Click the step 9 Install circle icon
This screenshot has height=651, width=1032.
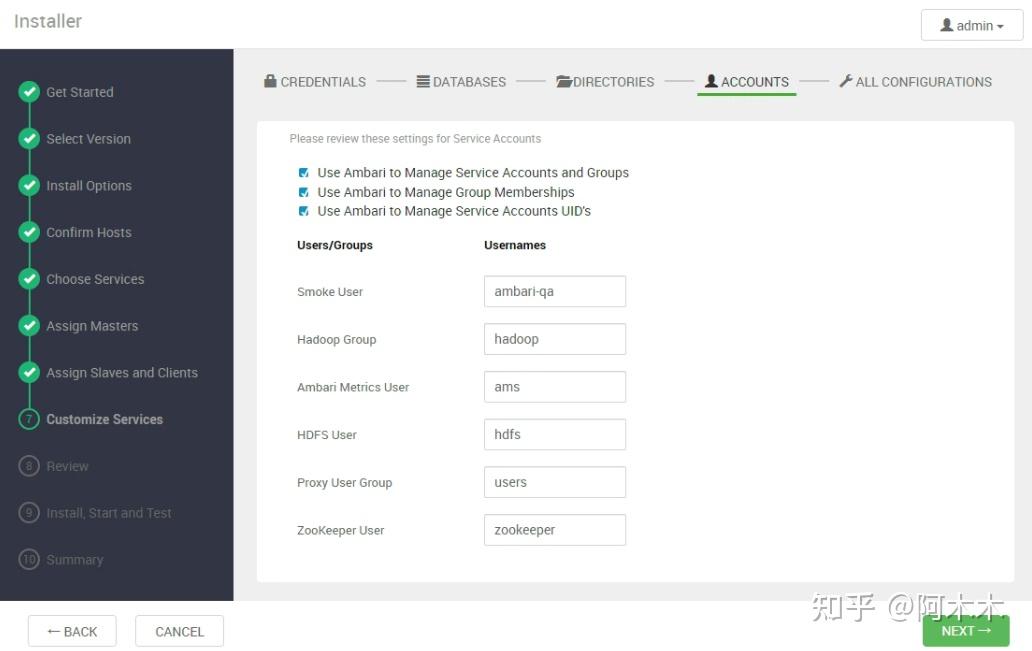click(x=29, y=513)
